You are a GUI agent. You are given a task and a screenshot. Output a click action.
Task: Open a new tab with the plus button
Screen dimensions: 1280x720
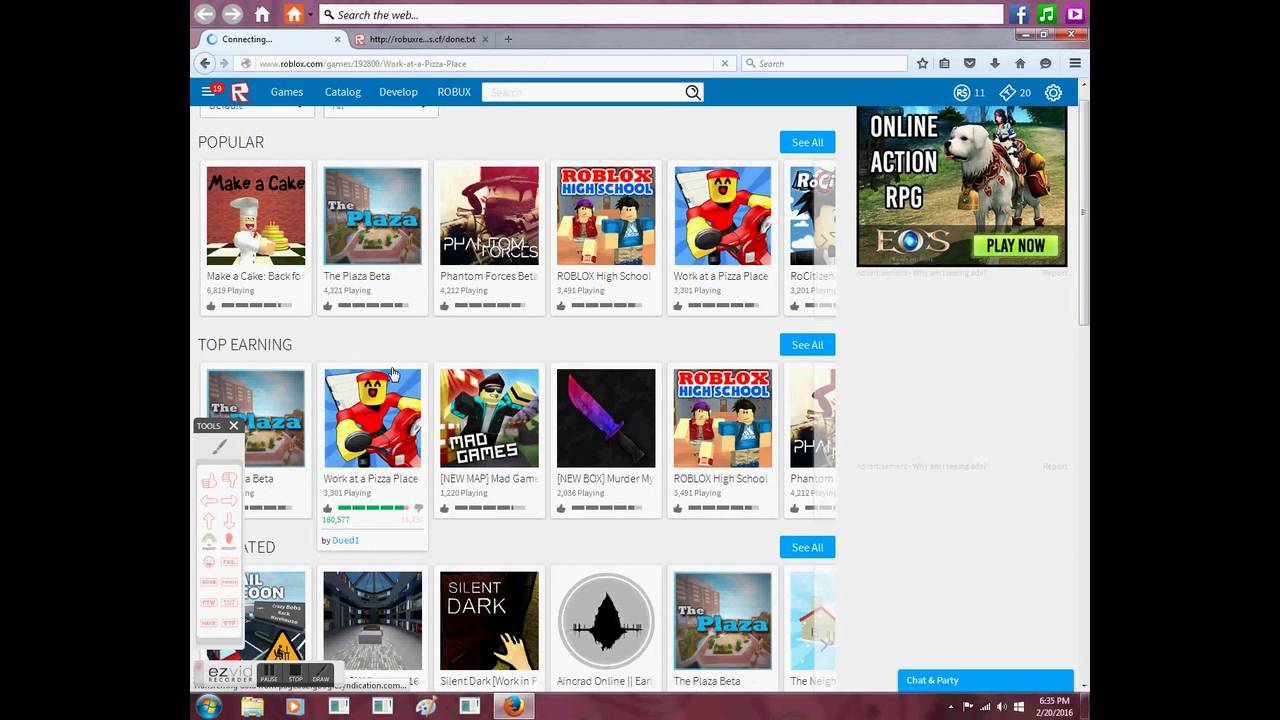tap(508, 39)
